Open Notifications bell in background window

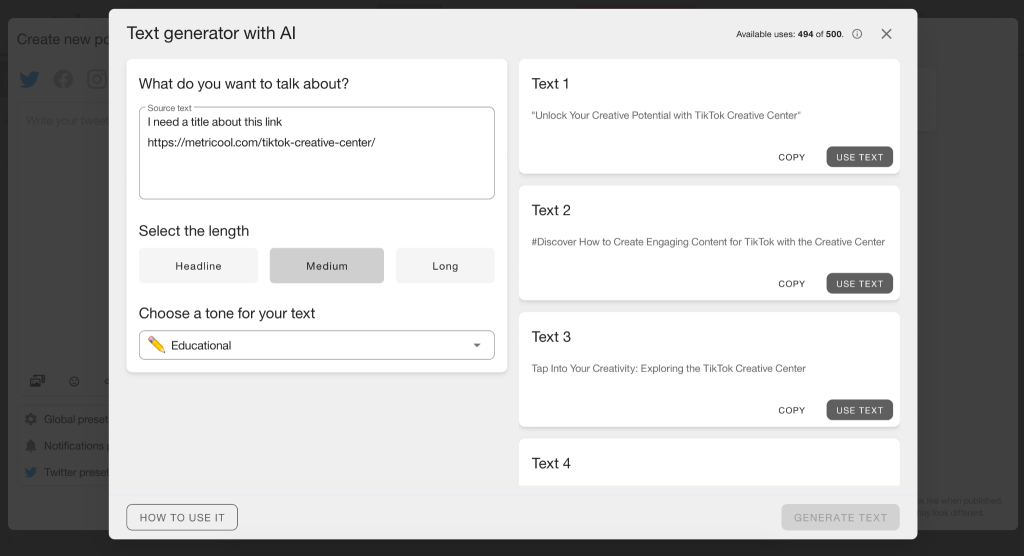(31, 446)
